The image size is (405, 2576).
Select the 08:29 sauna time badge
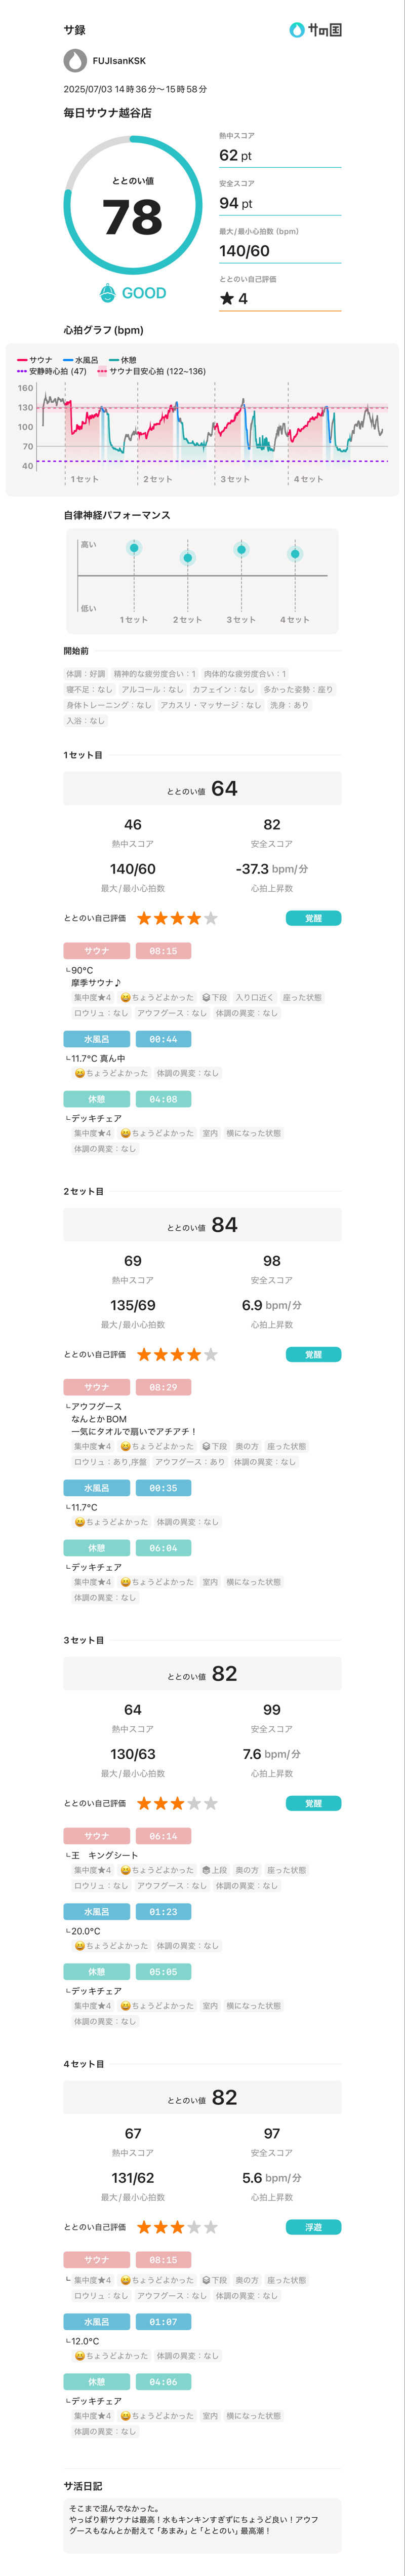163,1387
